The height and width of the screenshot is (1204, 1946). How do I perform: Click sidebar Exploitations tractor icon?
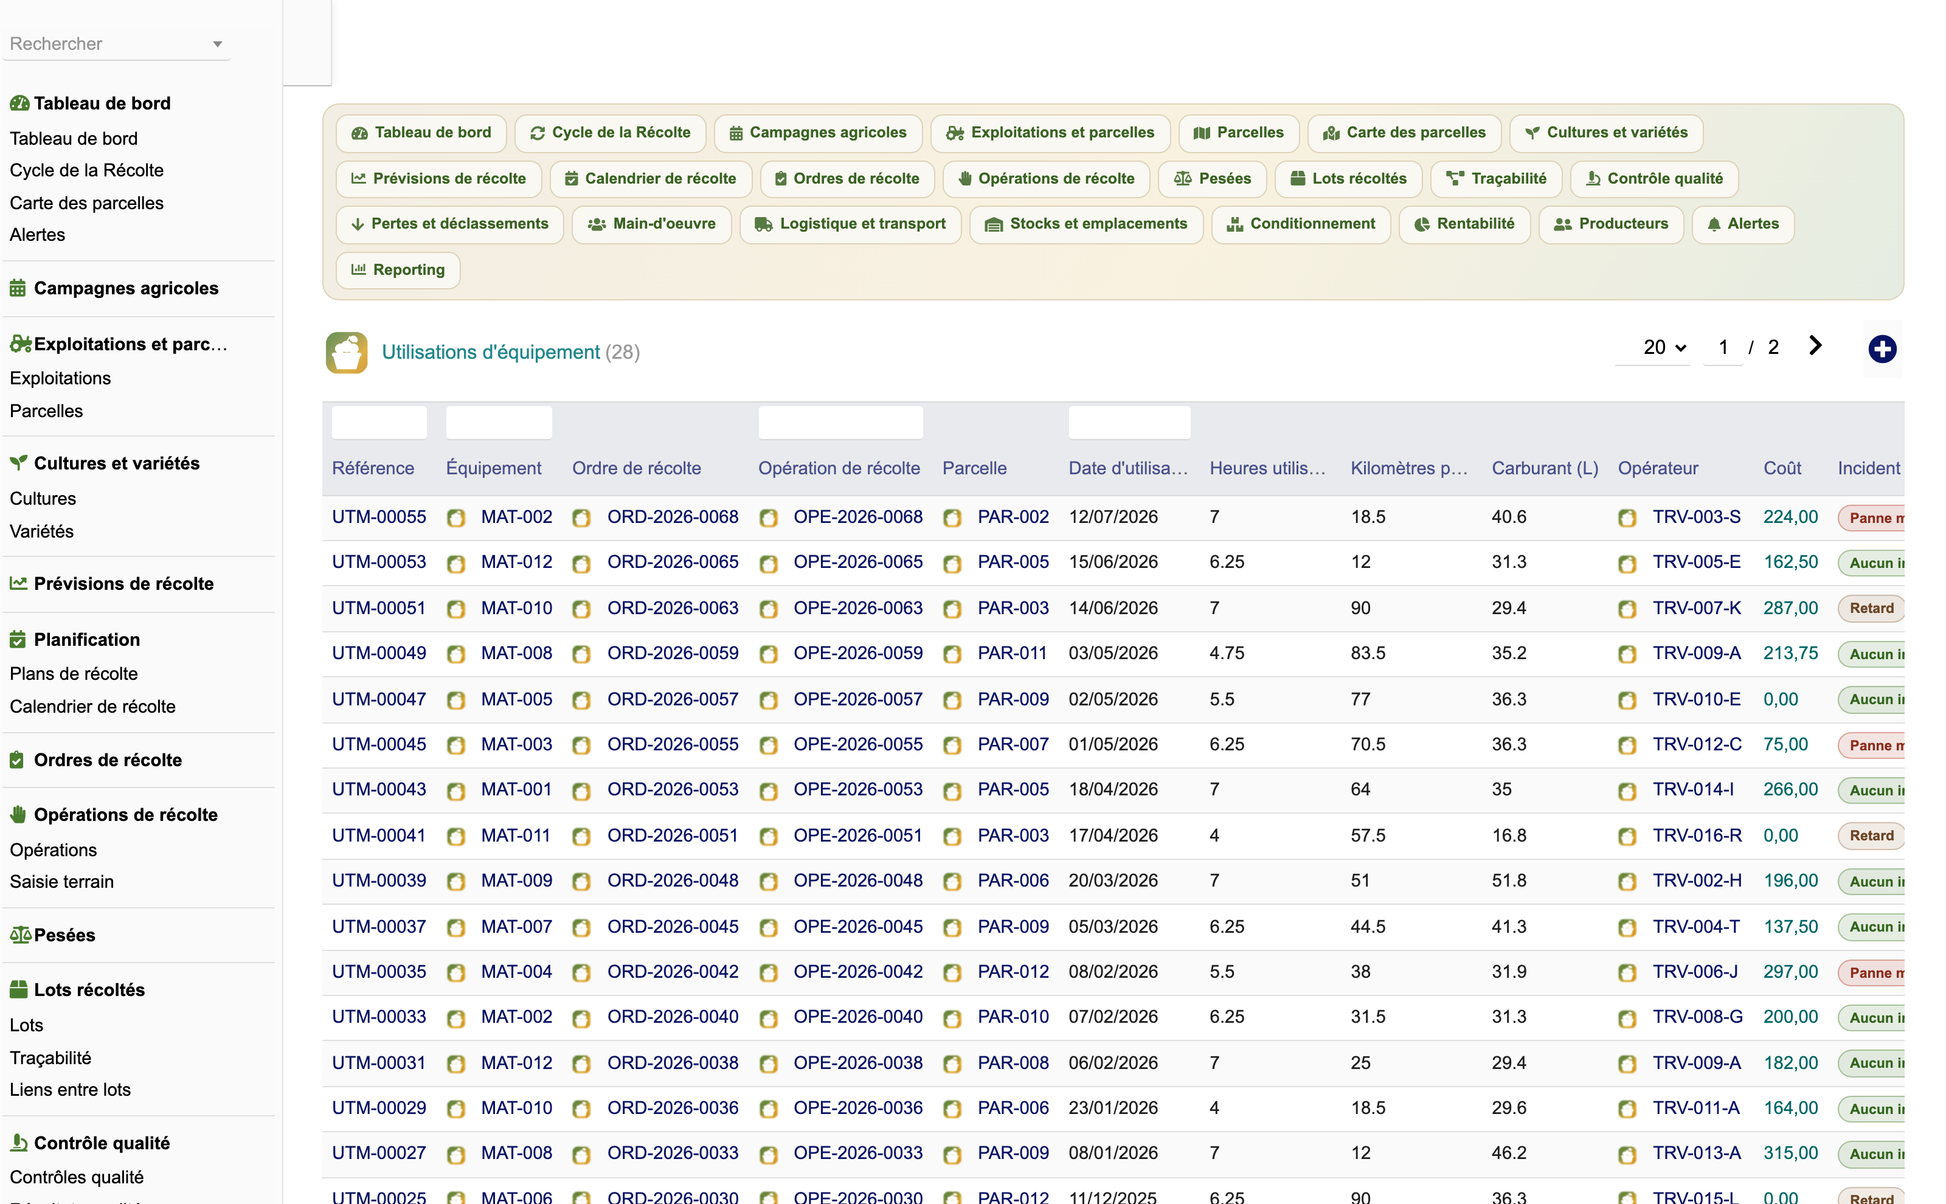coord(20,344)
